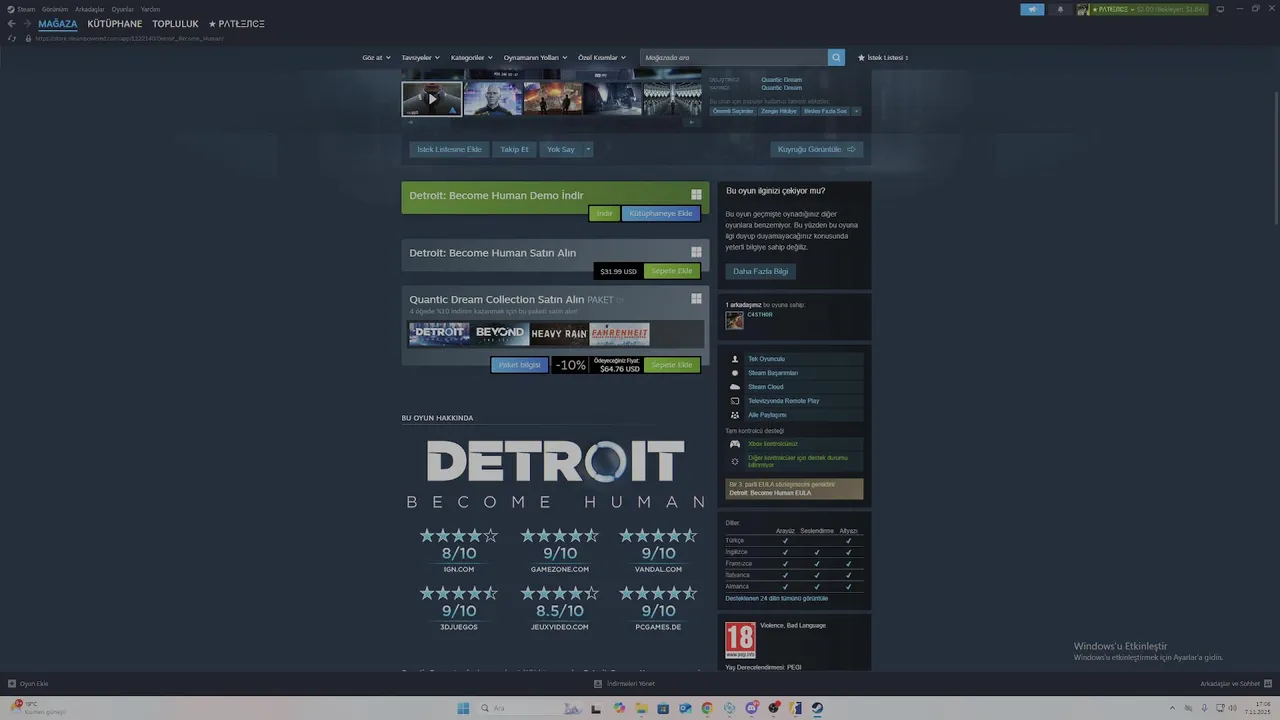This screenshot has width=1280, height=720.
Task: Play the trailer video thumbnail
Action: click(432, 99)
